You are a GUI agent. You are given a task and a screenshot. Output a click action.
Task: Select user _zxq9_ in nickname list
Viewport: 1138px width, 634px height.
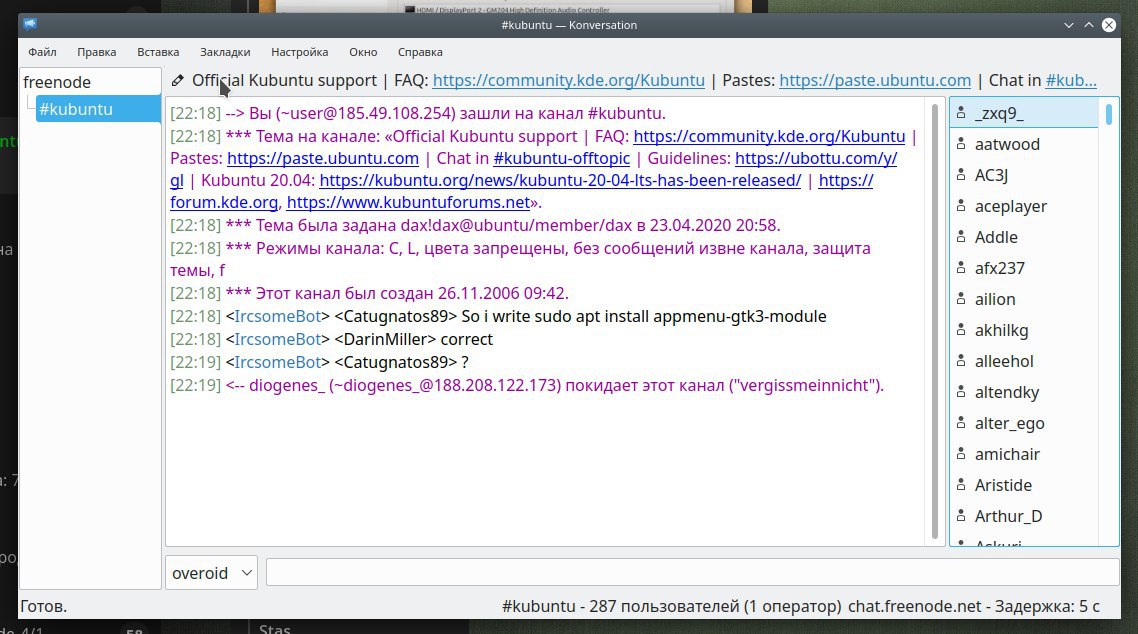tap(1024, 113)
